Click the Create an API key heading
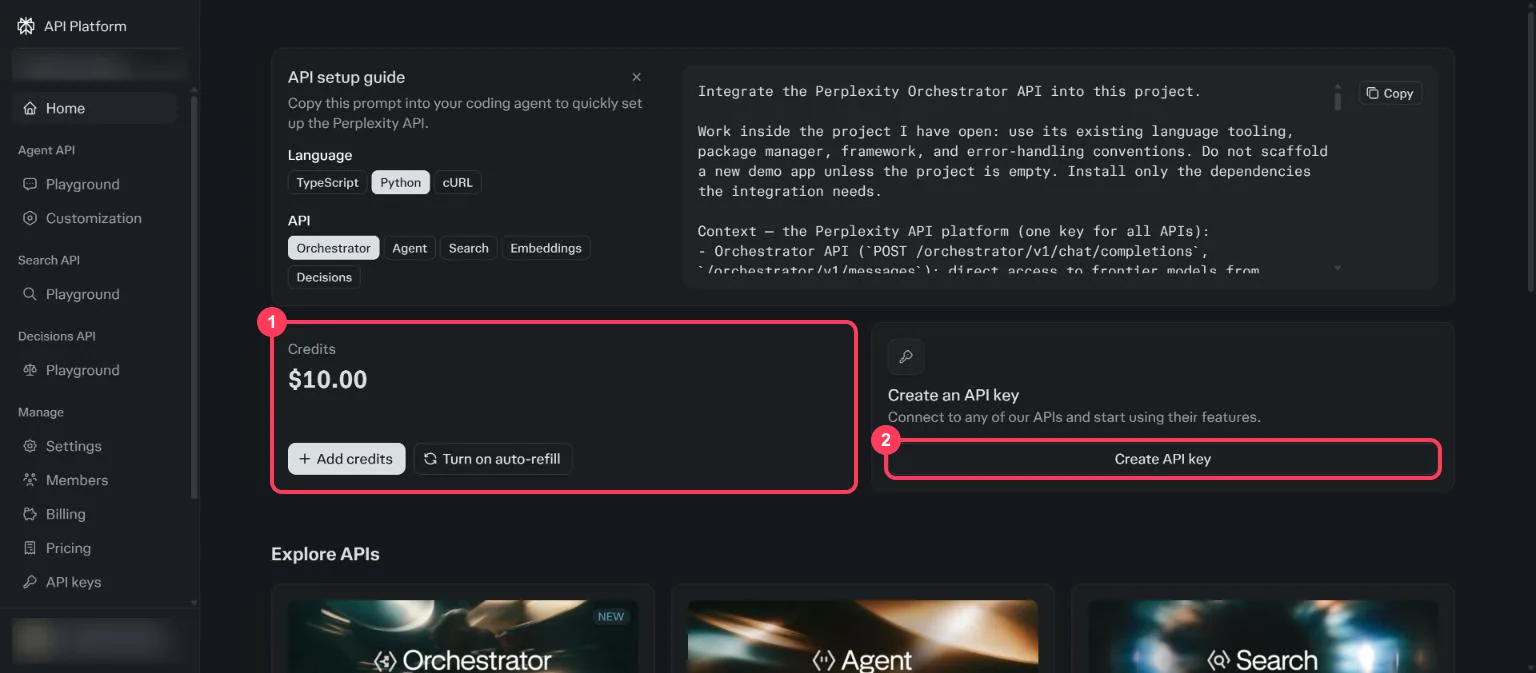 coord(953,395)
